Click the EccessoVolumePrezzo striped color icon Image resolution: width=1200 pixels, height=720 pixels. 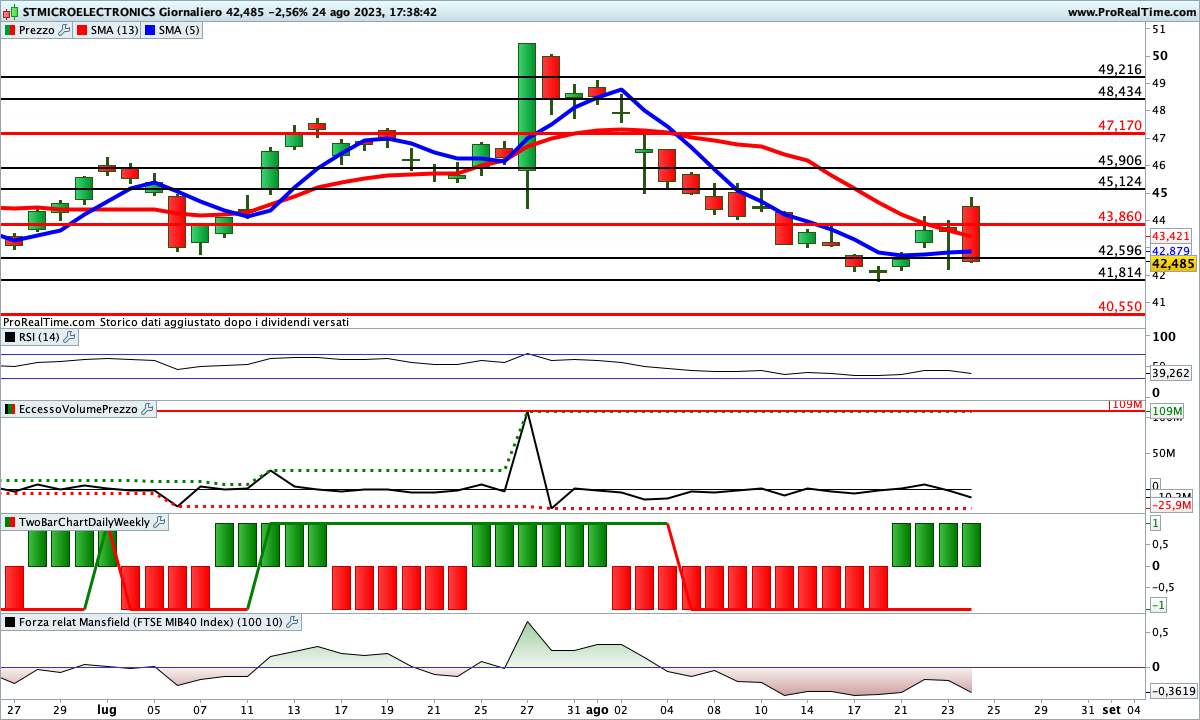tap(10, 409)
